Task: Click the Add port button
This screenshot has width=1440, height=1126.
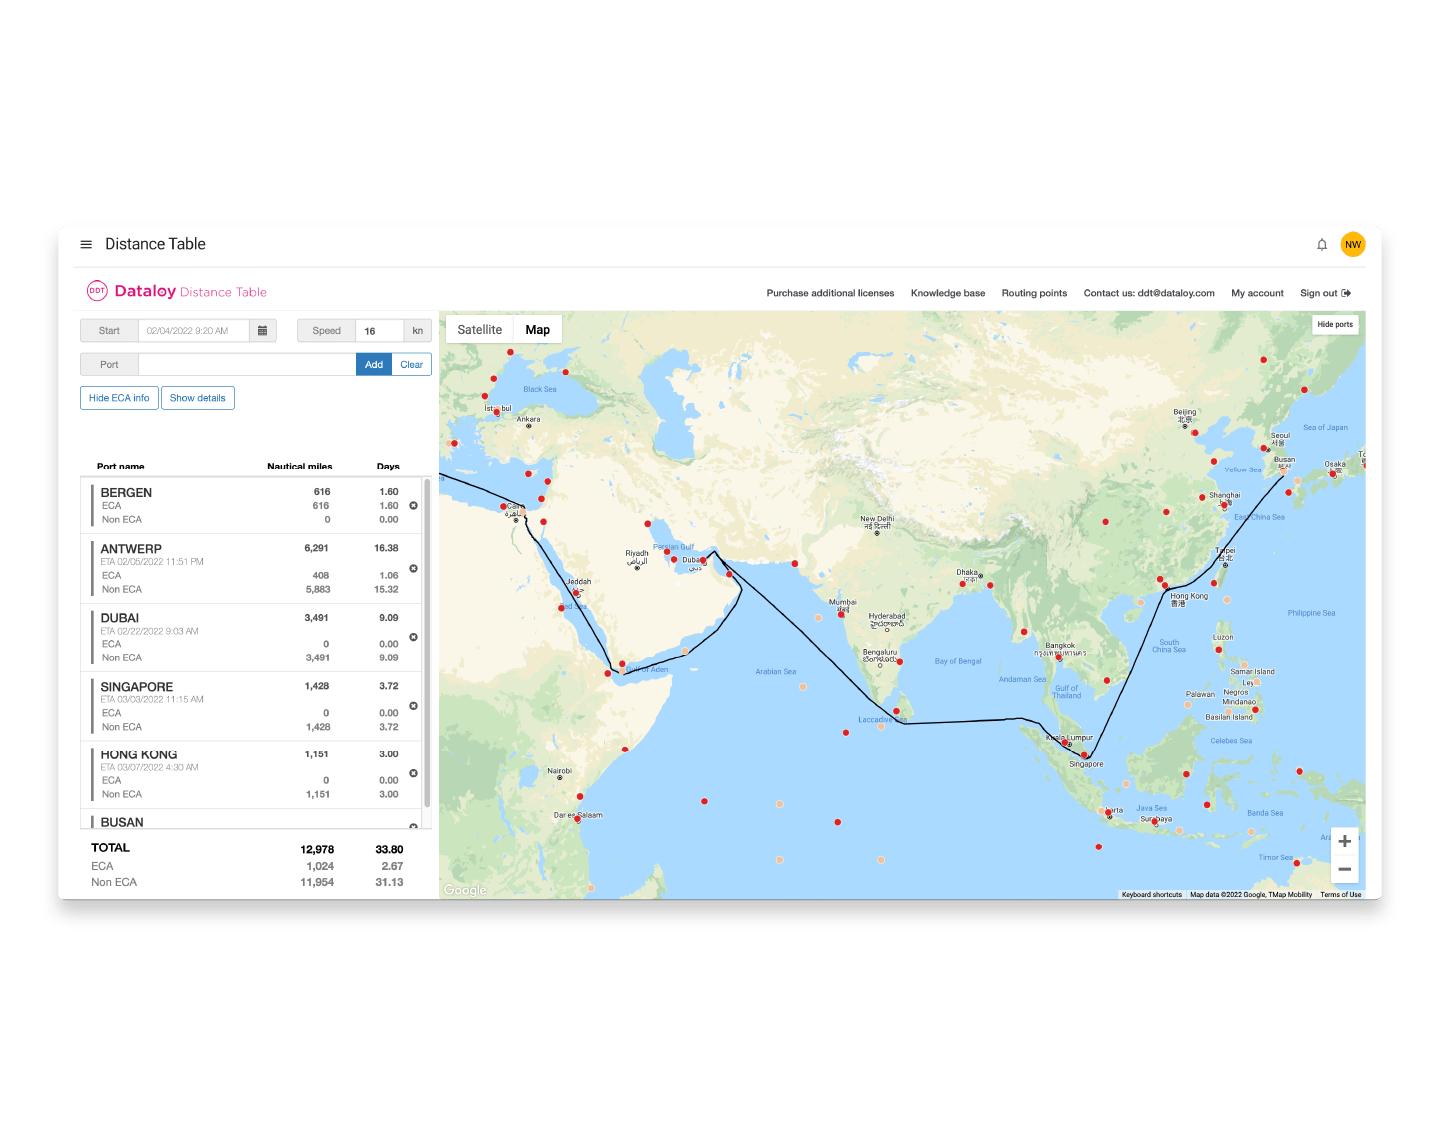Action: [x=374, y=365]
